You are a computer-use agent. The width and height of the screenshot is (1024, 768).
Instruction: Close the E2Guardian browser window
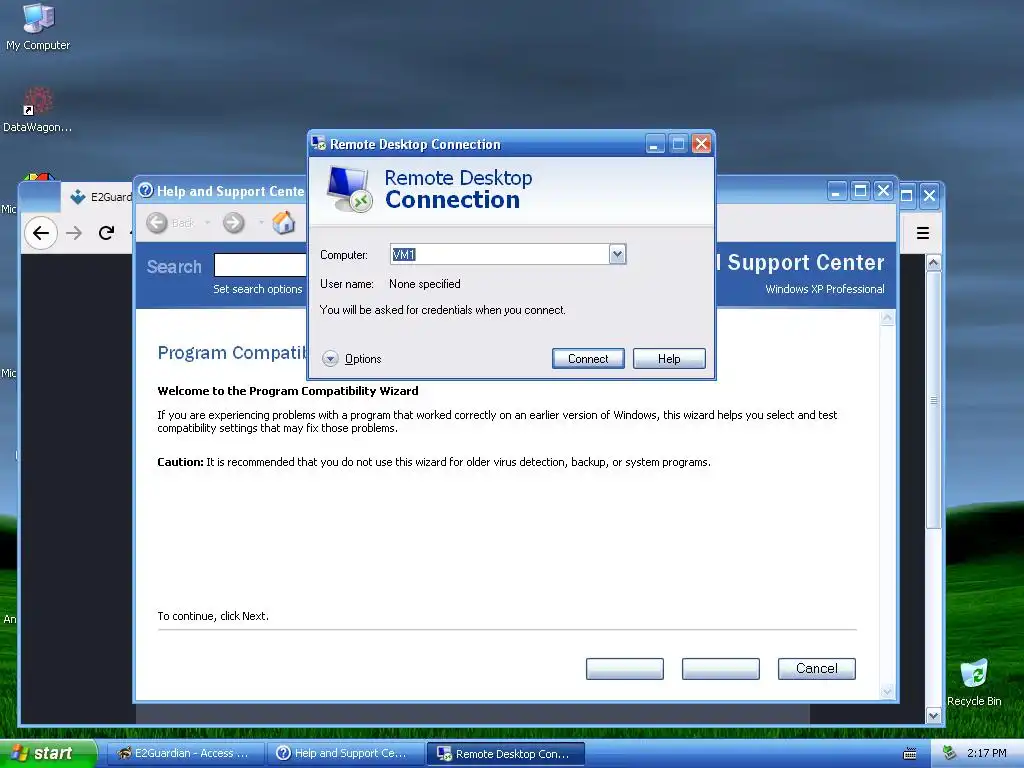(x=929, y=195)
